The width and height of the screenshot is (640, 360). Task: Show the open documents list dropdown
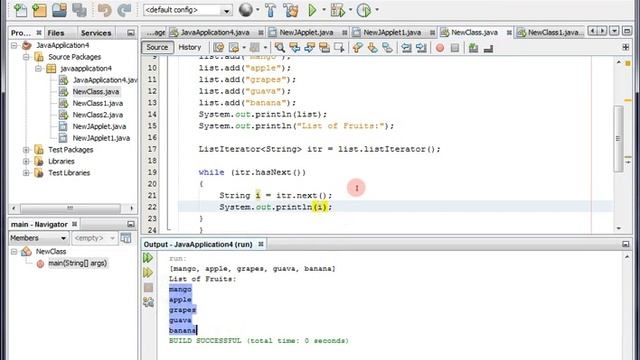tap(614, 31)
